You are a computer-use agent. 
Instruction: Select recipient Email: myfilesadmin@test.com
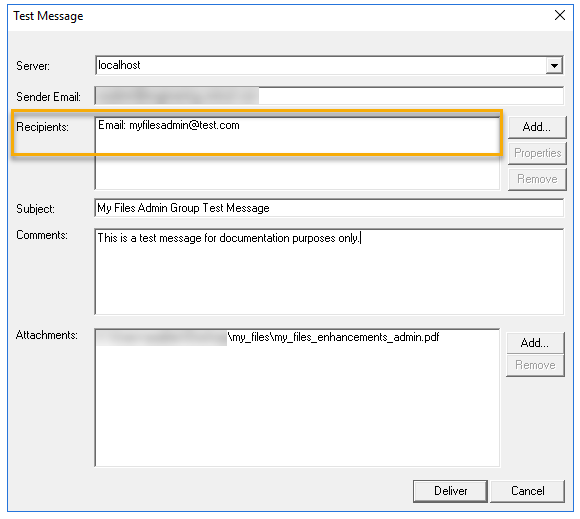169,125
